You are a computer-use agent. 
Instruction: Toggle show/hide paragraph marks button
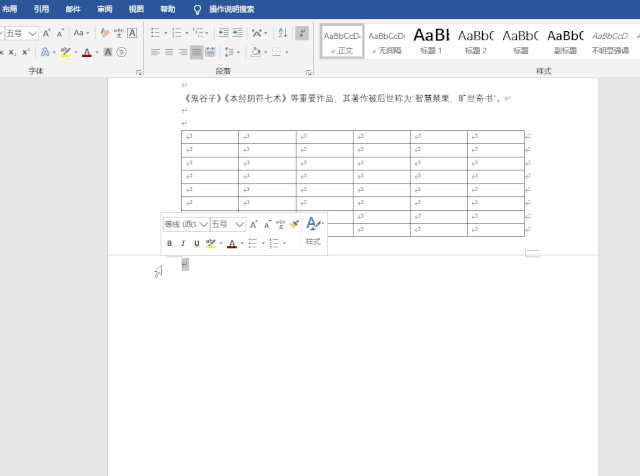coord(302,33)
